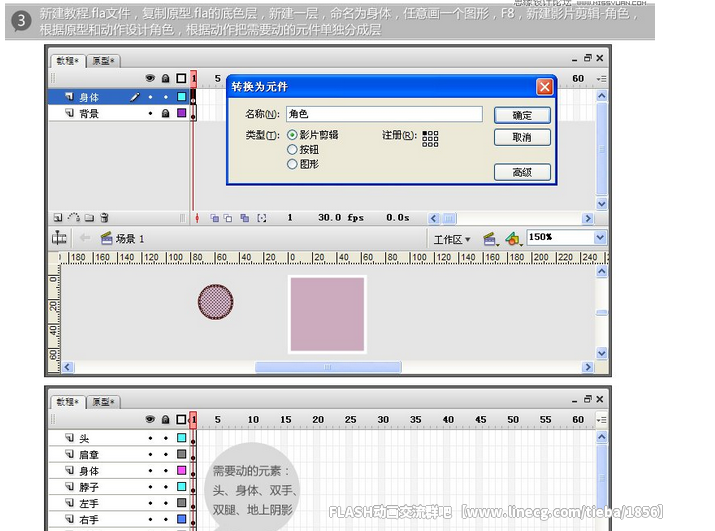Toggle the visibility dot of the 脖子 layer
The width and height of the screenshot is (715, 531).
(150, 487)
